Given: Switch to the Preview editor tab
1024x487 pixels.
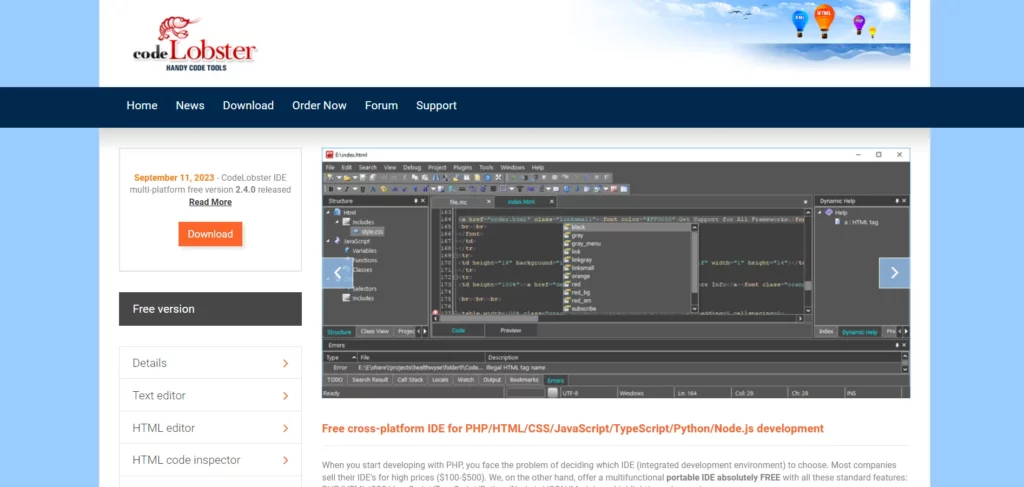Looking at the screenshot, I should coord(511,330).
